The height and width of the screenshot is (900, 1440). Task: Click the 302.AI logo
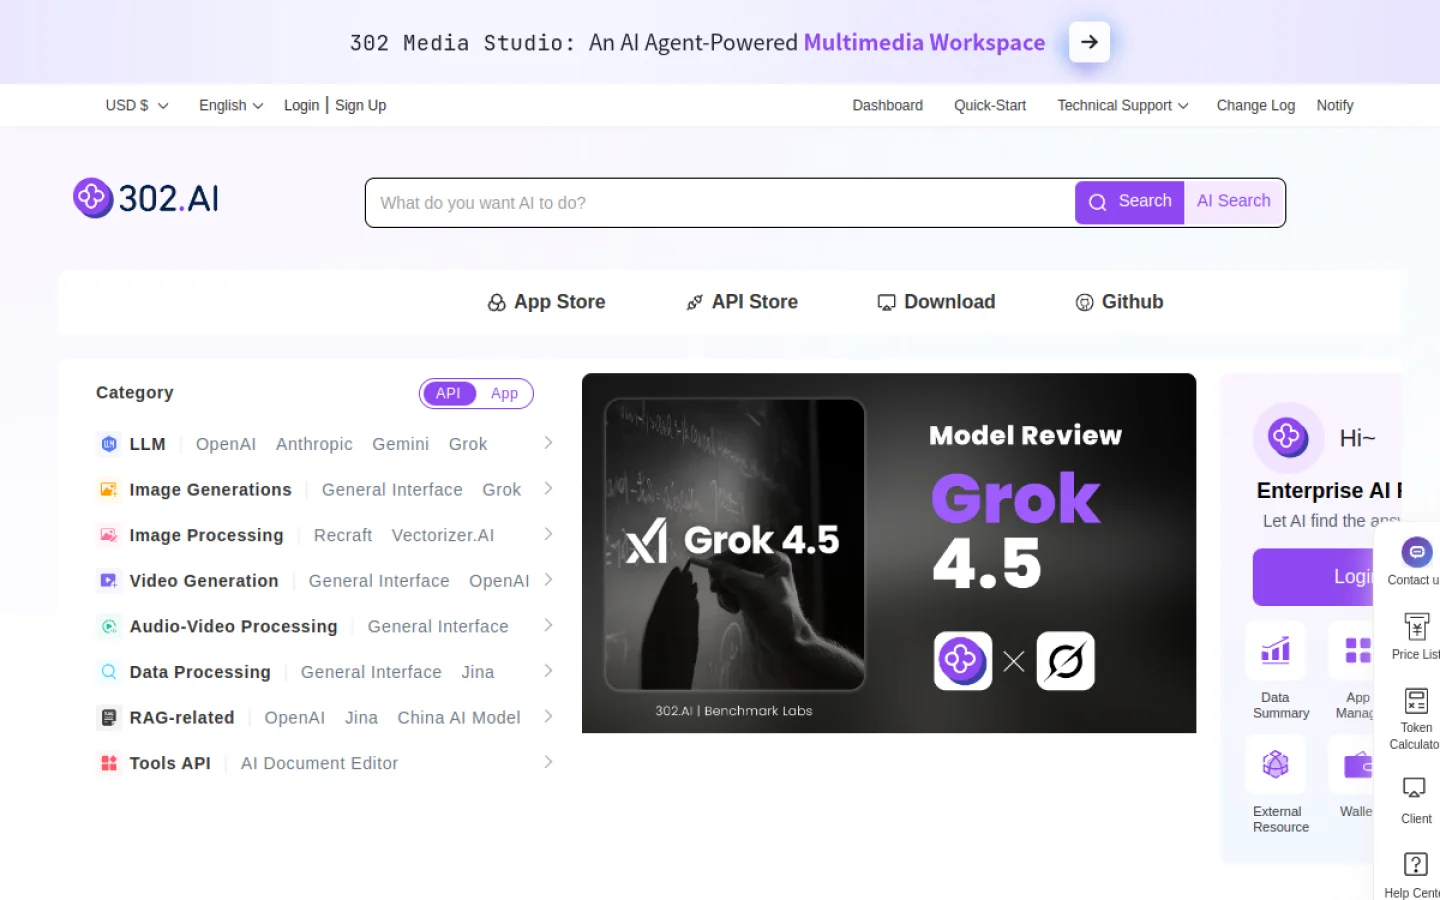(x=146, y=198)
